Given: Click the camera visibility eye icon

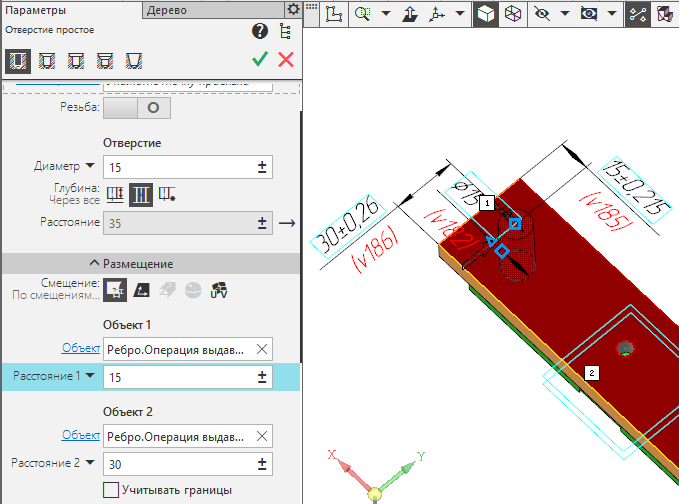Looking at the screenshot, I should click(x=588, y=14).
